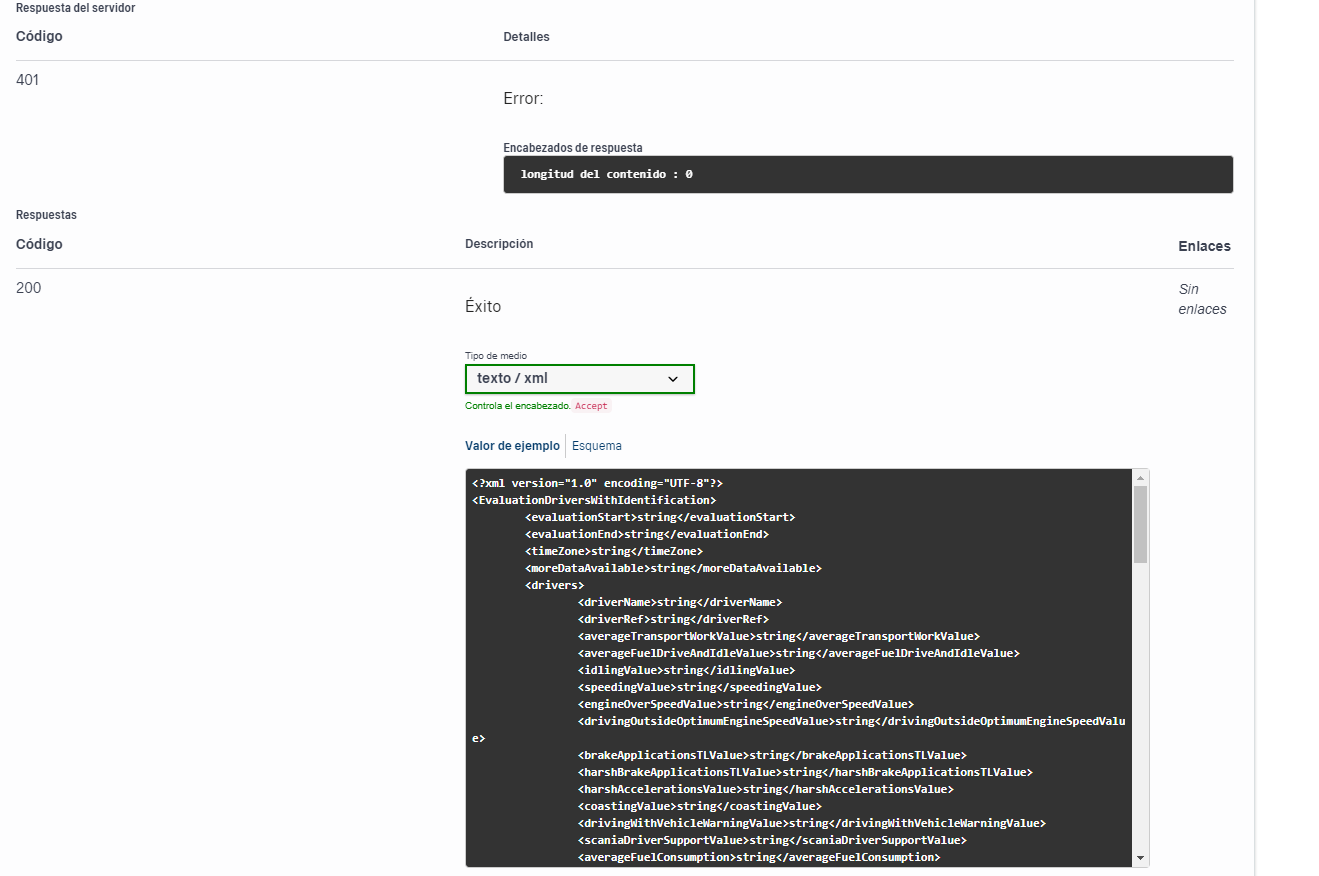Click the idlingValue XML line
1319x876 pixels.
[686, 670]
